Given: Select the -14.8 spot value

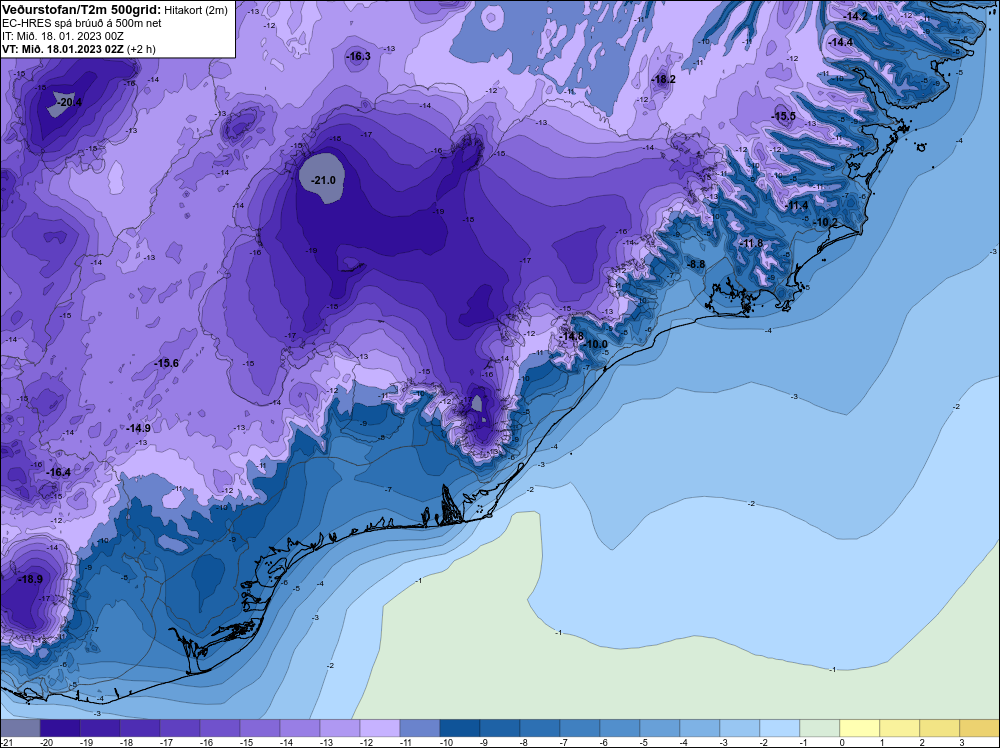Looking at the screenshot, I should [x=571, y=337].
